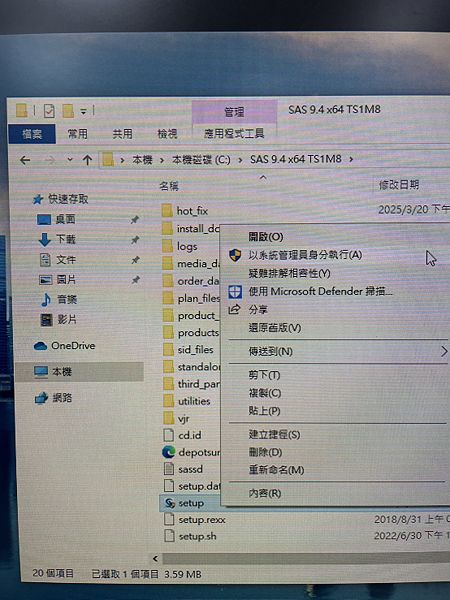Click the Downloads arrow icon in Quick access
The image size is (450, 600).
tap(45, 240)
